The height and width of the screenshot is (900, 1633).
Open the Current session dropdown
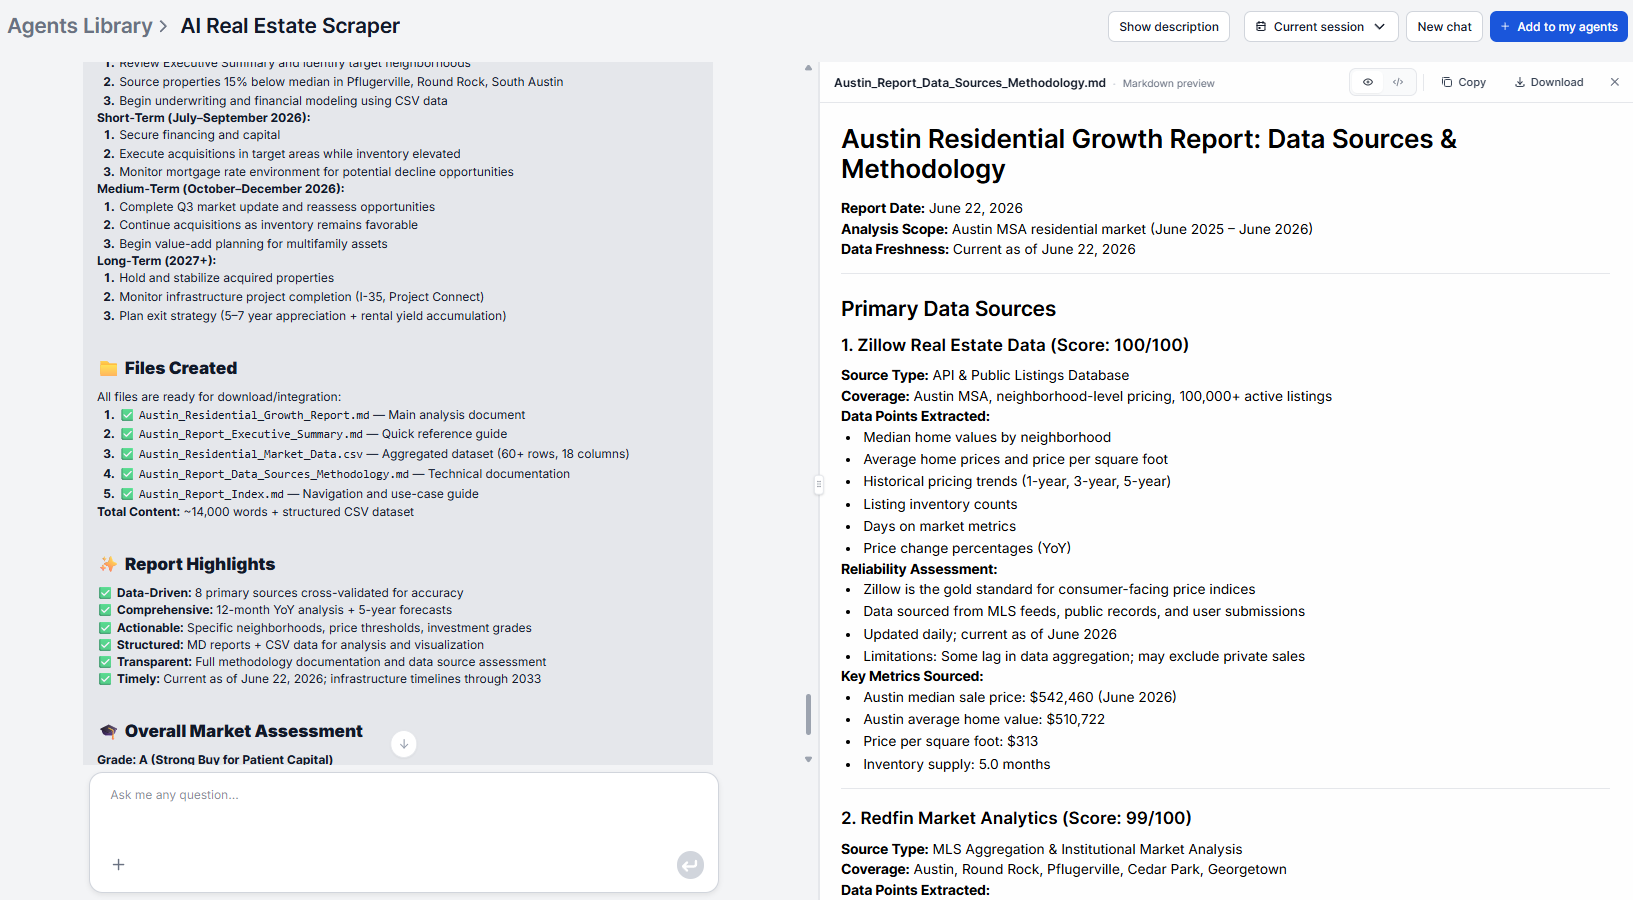(x=1320, y=27)
